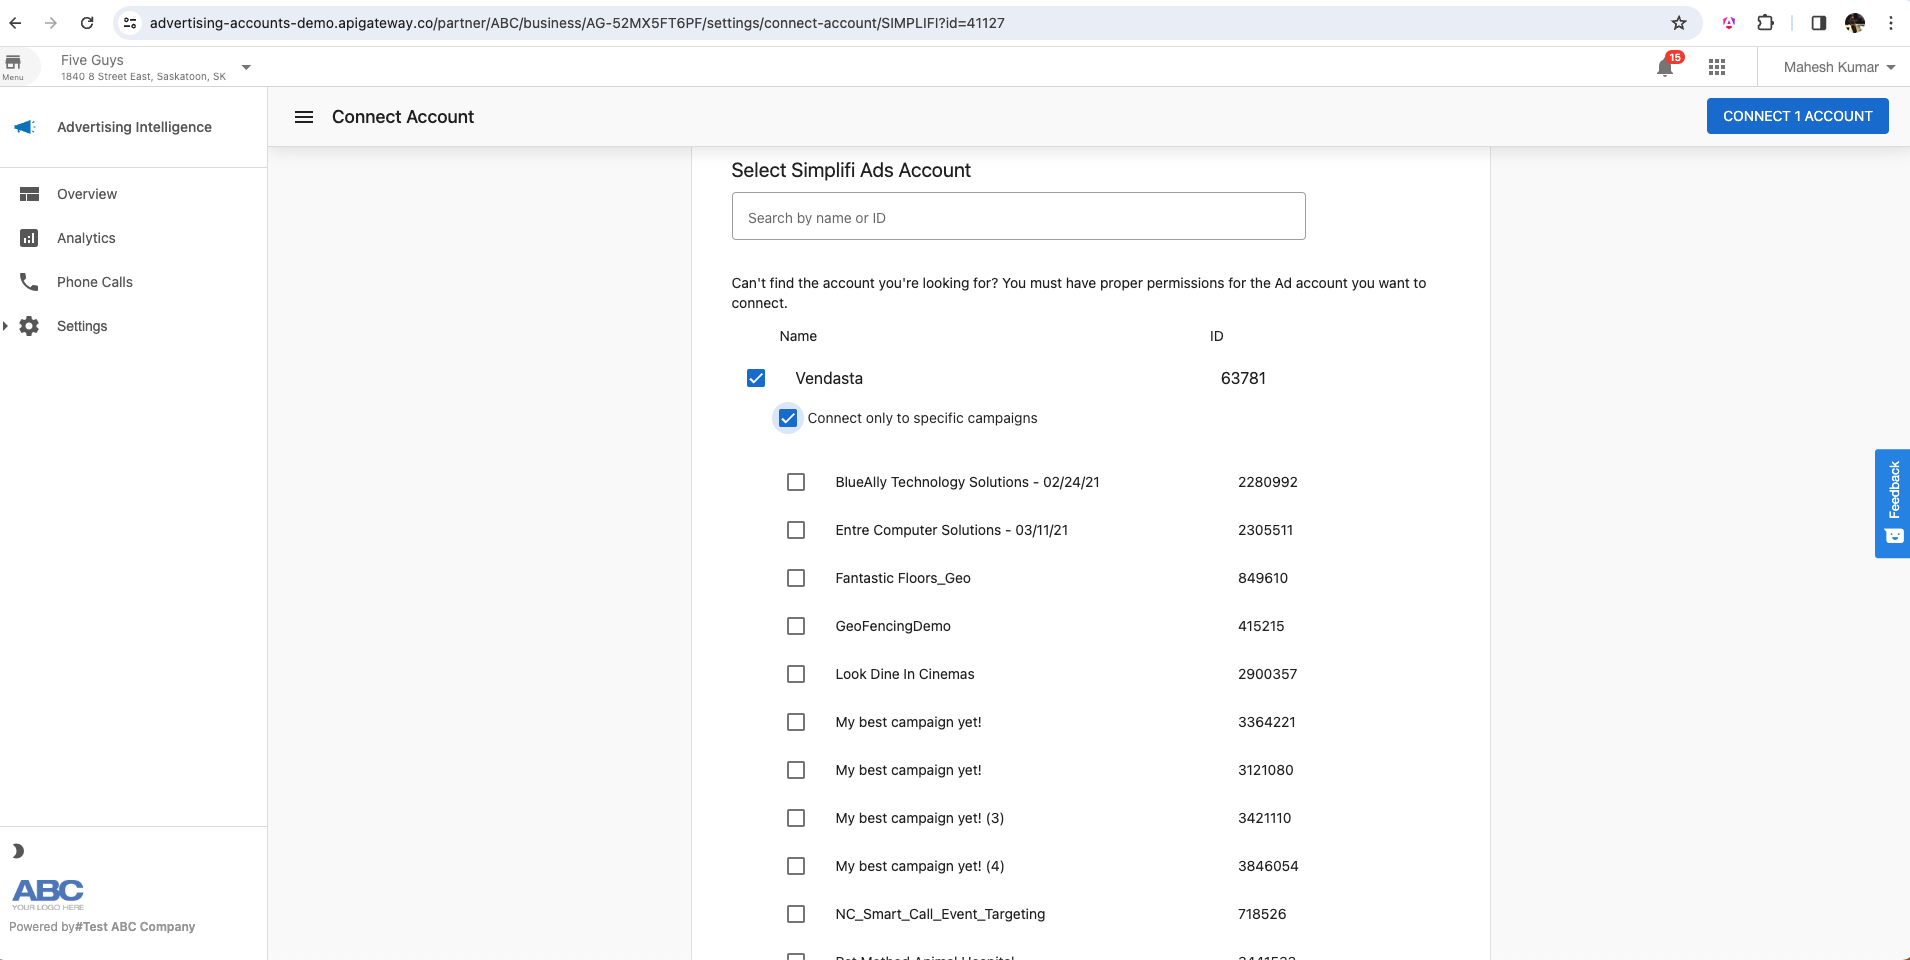Select the Analytics bar chart icon

[29, 237]
